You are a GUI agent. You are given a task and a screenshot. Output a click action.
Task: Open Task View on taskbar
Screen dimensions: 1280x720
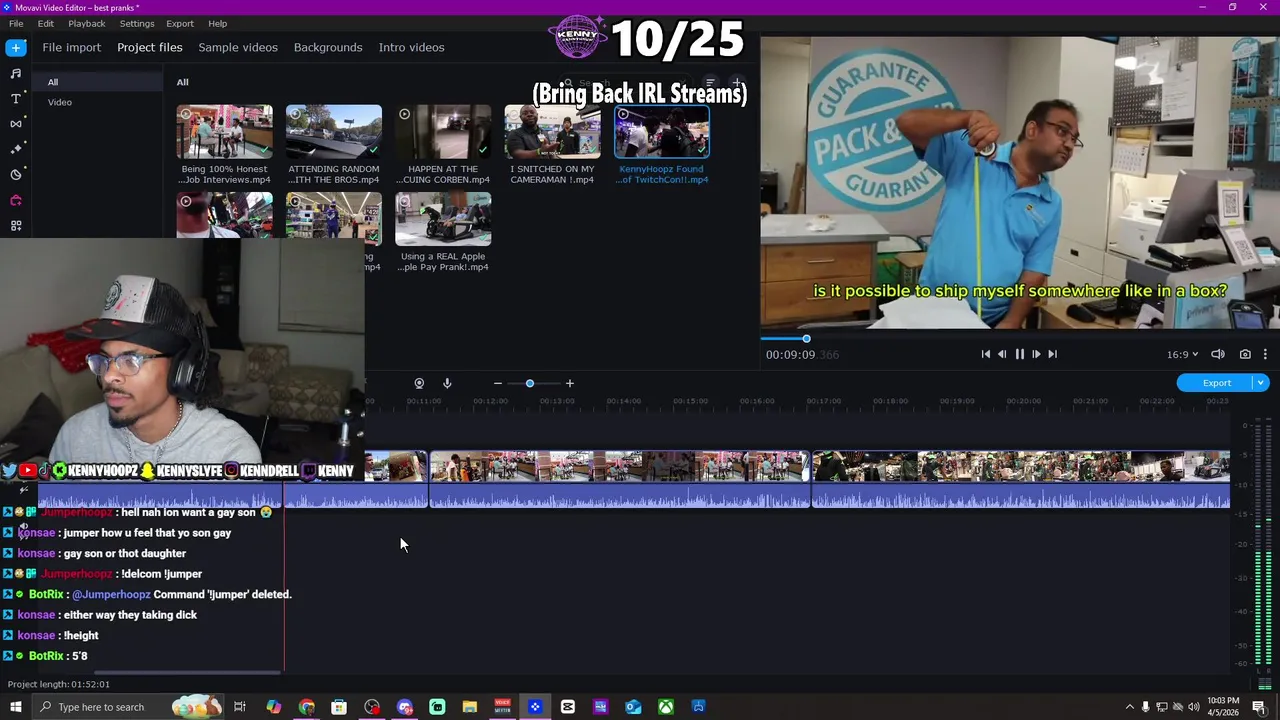tap(240, 707)
